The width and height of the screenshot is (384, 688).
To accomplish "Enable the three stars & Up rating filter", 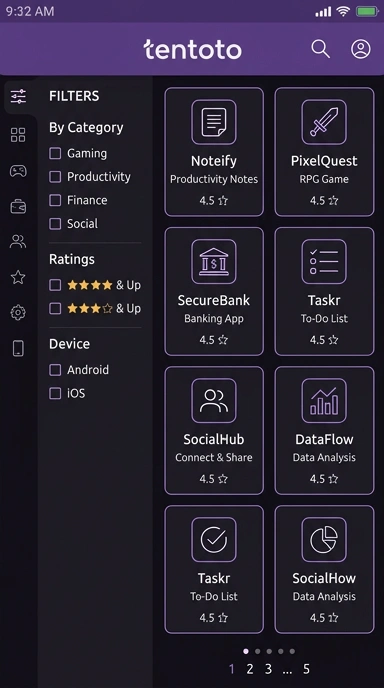I will (x=55, y=308).
